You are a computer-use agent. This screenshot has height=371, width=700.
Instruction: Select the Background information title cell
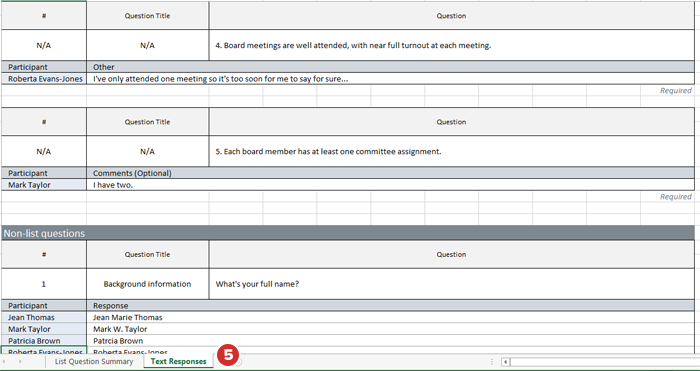(148, 284)
